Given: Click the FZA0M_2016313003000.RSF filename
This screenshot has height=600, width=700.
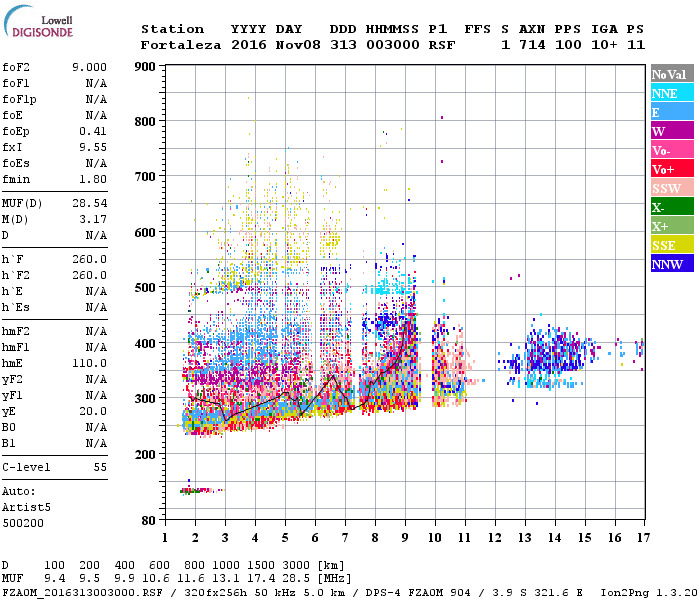Looking at the screenshot, I should (x=83, y=592).
